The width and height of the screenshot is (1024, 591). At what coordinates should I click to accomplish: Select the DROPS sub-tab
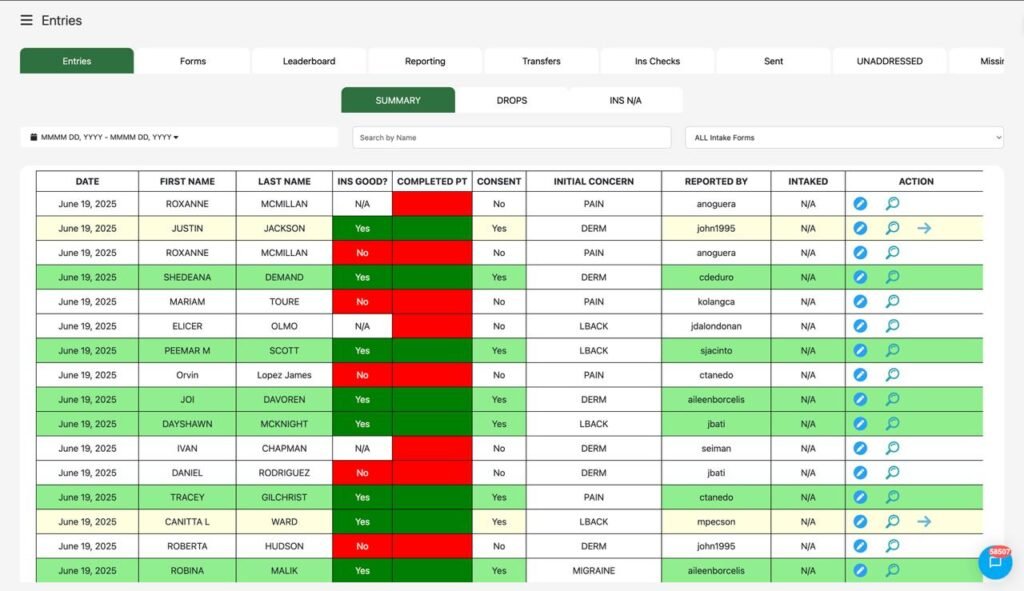(512, 100)
